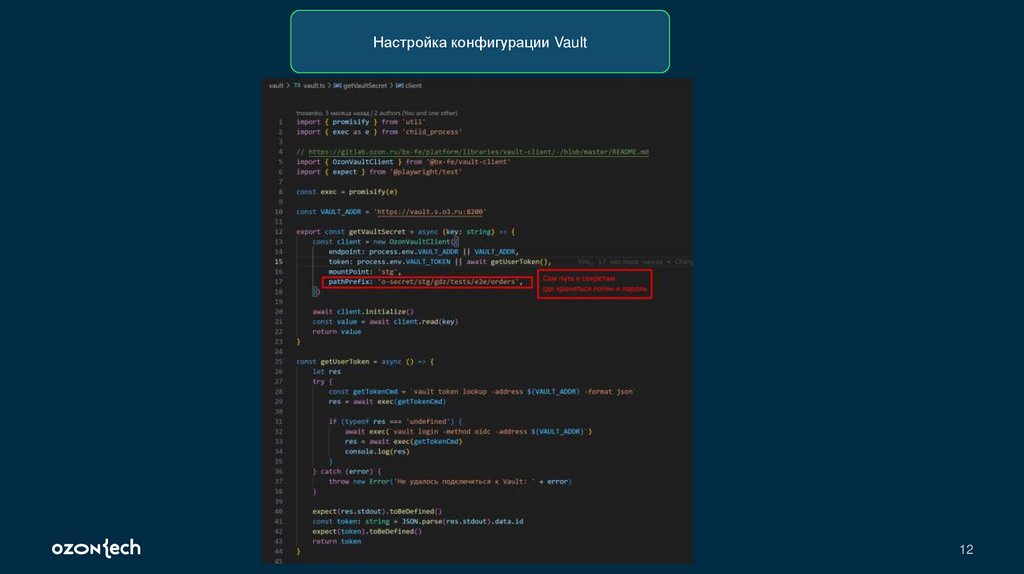1024x574 pixels.
Task: Click the slide number 12
Action: [967, 550]
